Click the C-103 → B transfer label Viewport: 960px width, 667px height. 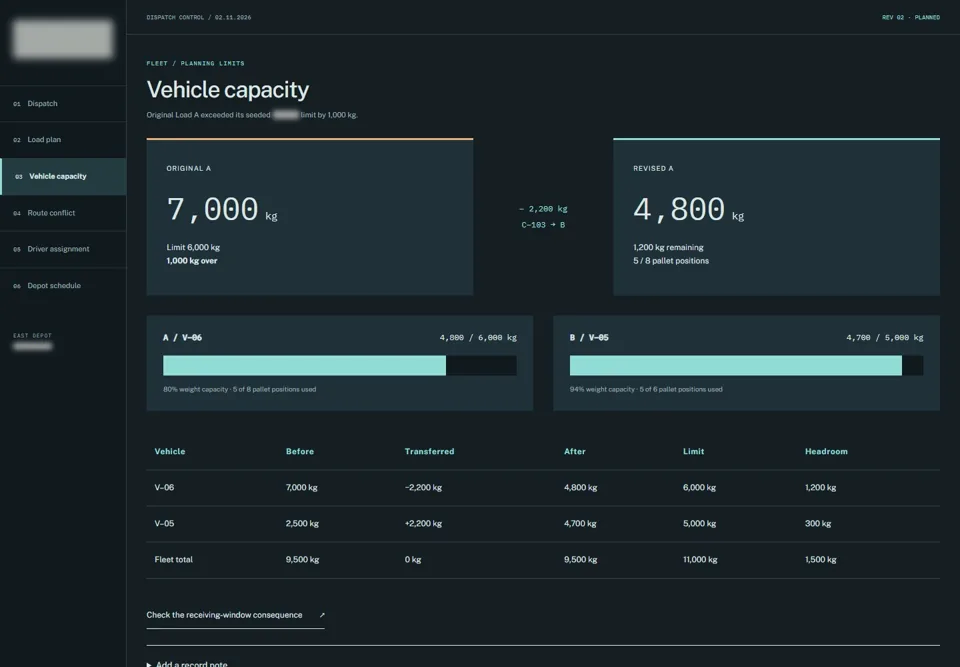[543, 225]
